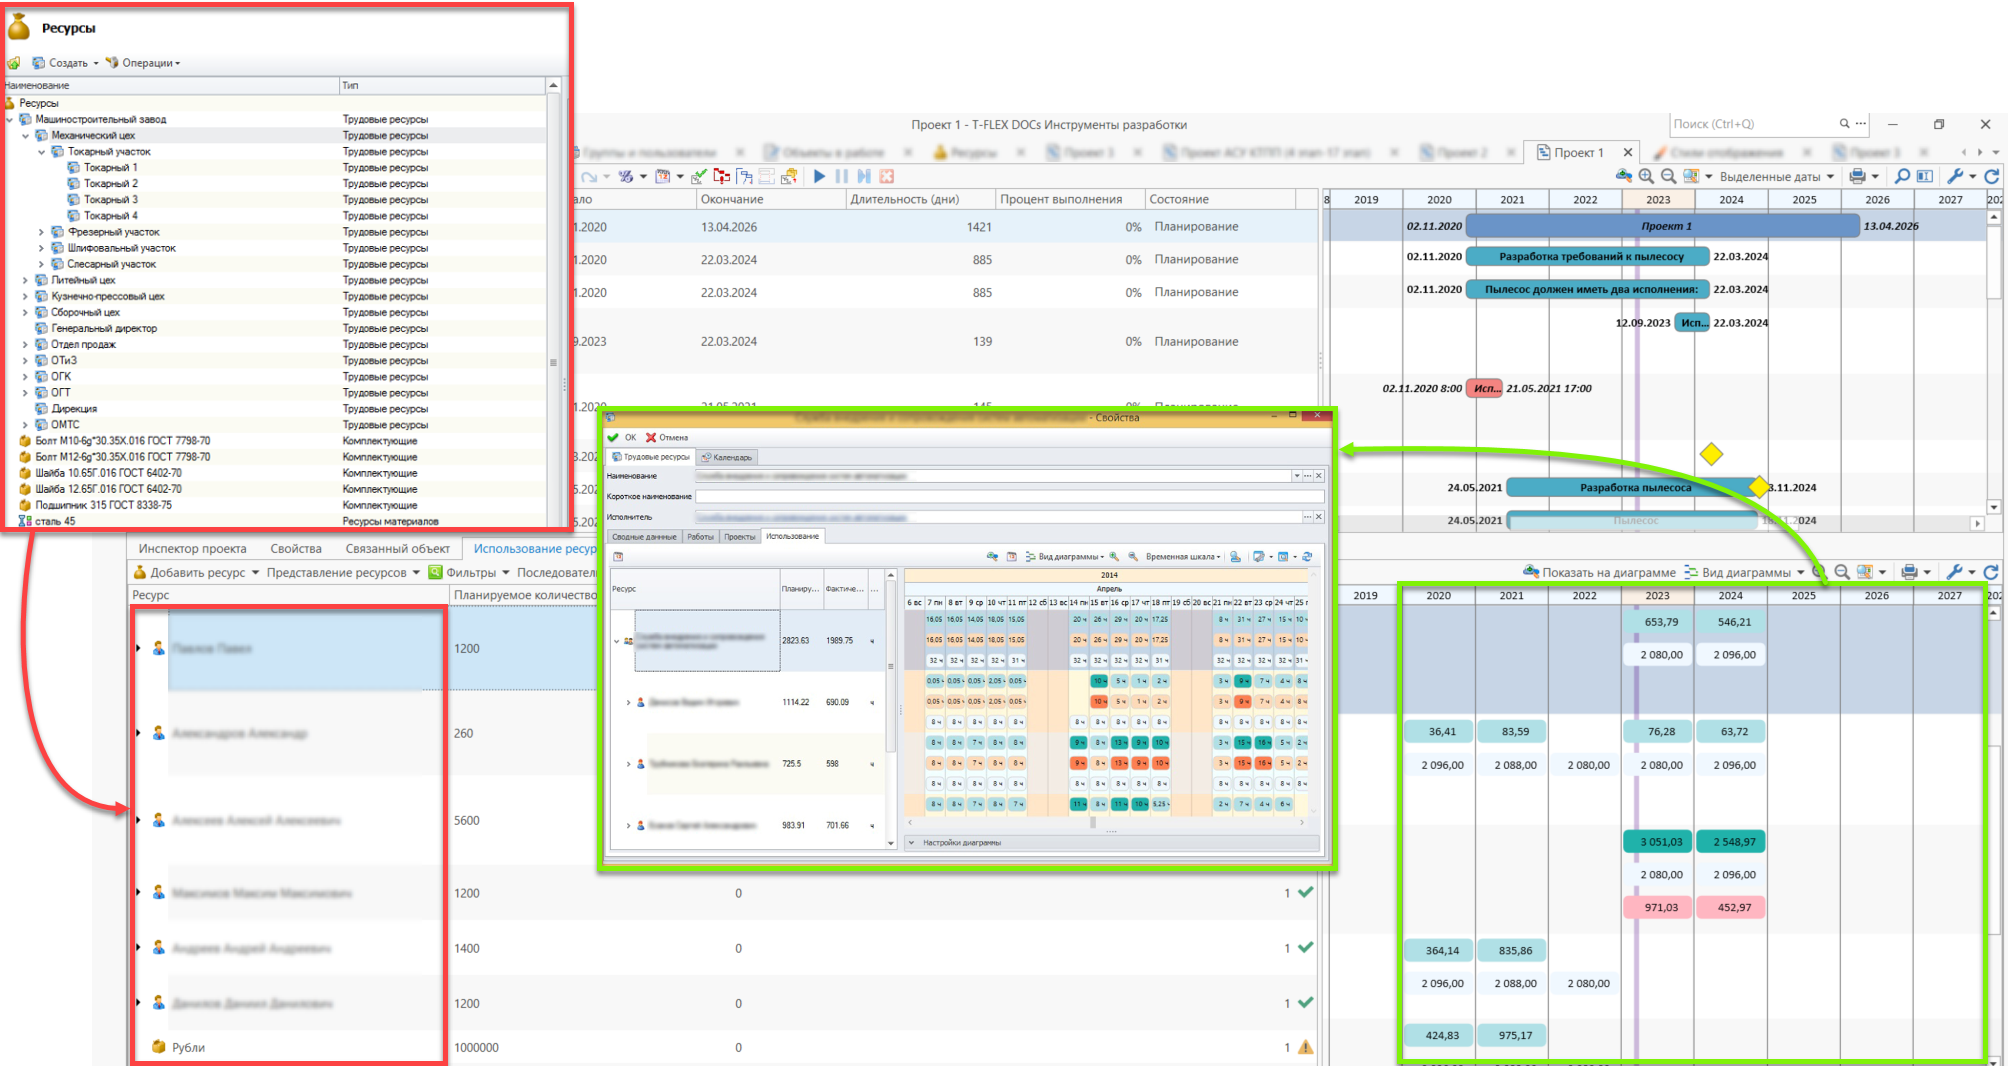Screen dimensions: 2008x1066
Task: Click the wrench settings icon above the Gantt chart
Action: [1955, 176]
